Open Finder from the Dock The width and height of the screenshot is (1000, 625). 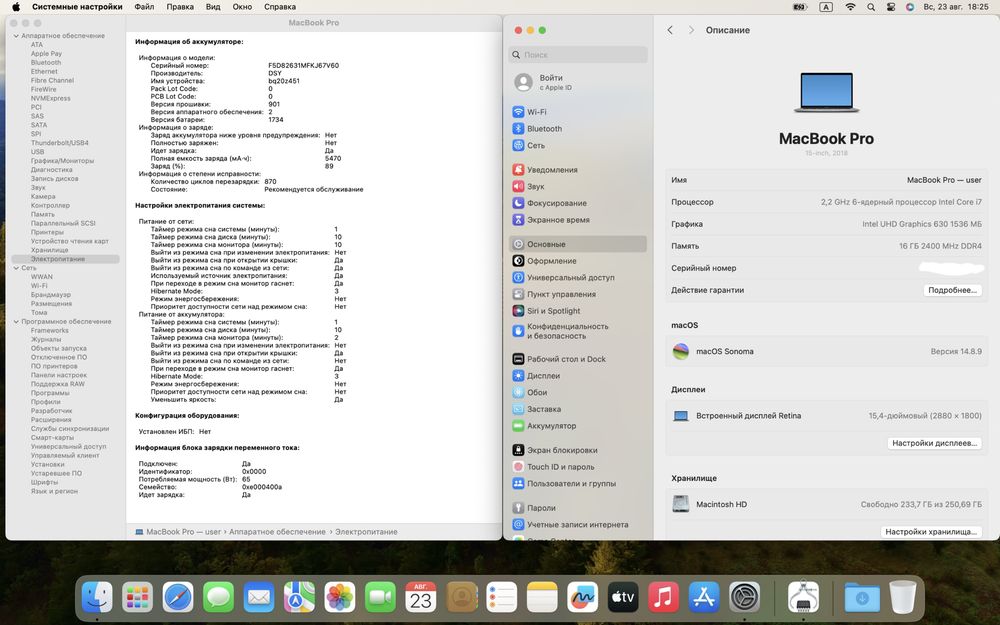coord(97,598)
